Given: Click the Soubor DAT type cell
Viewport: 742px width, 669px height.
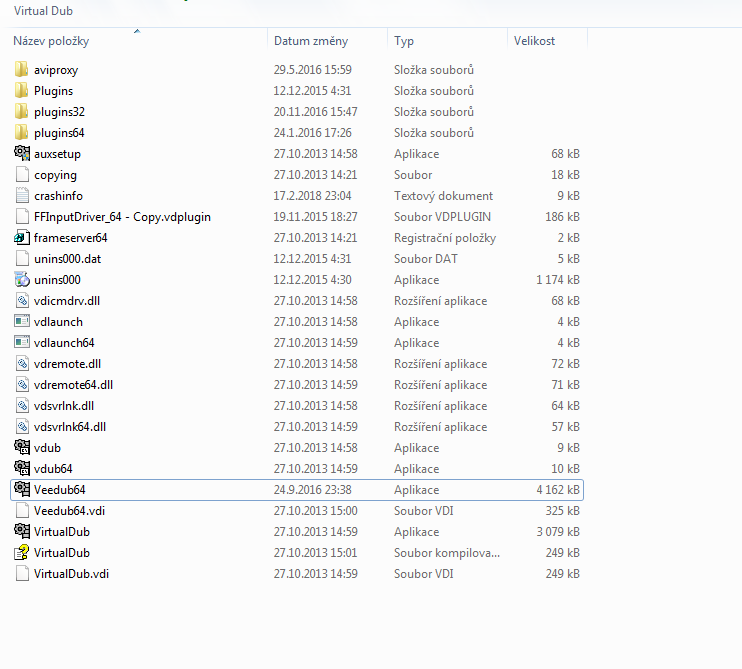Looking at the screenshot, I should [x=426, y=259].
